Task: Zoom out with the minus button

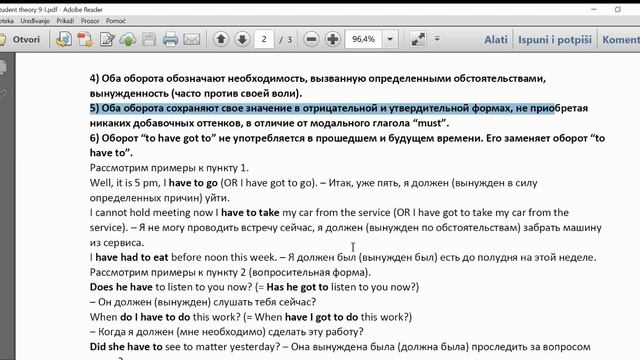Action: coord(311,39)
